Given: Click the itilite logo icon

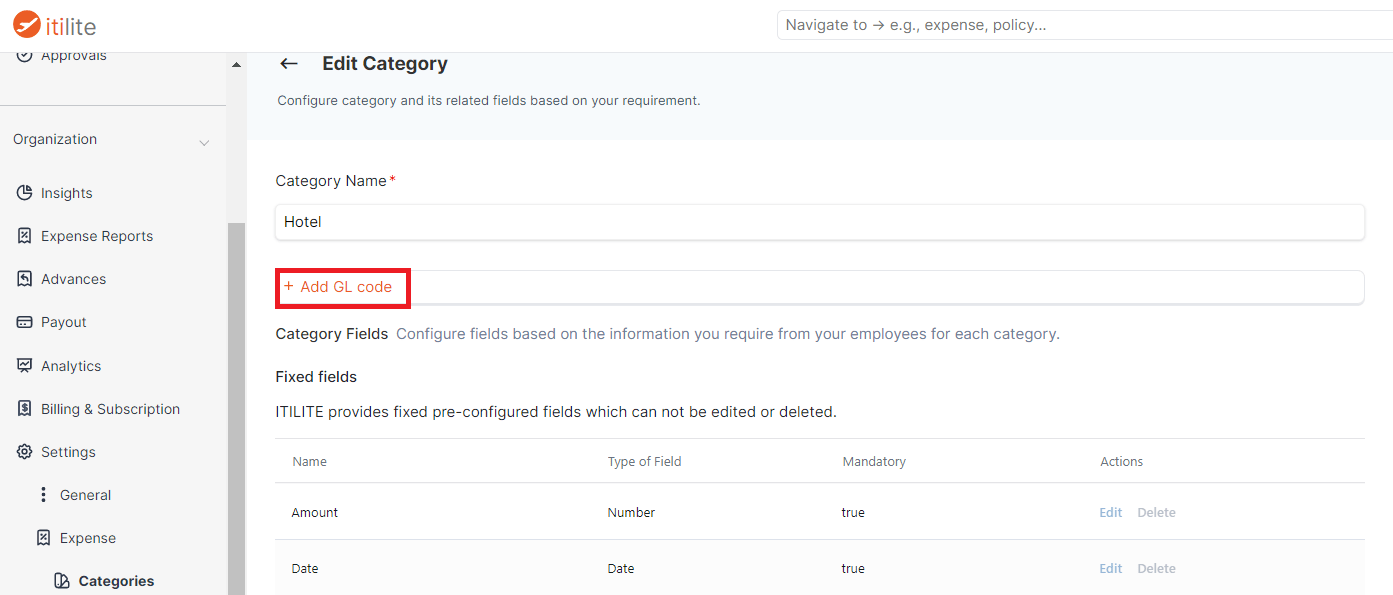Looking at the screenshot, I should [27, 24].
